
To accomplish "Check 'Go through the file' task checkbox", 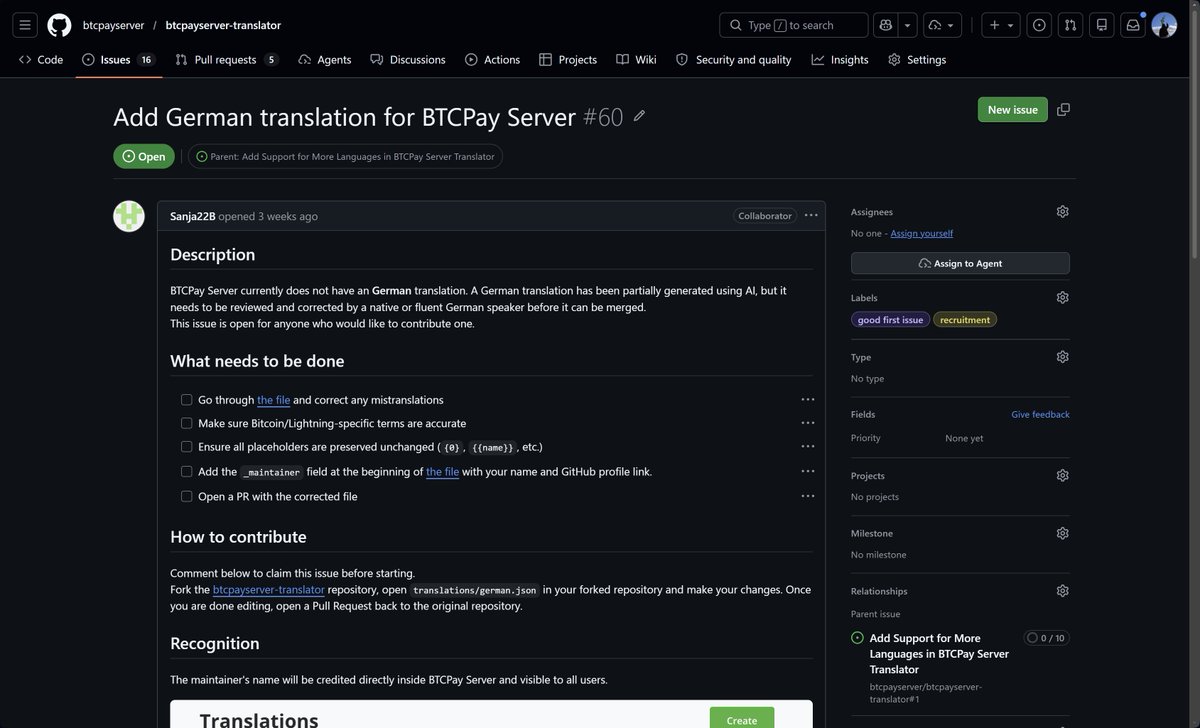I will [x=186, y=399].
